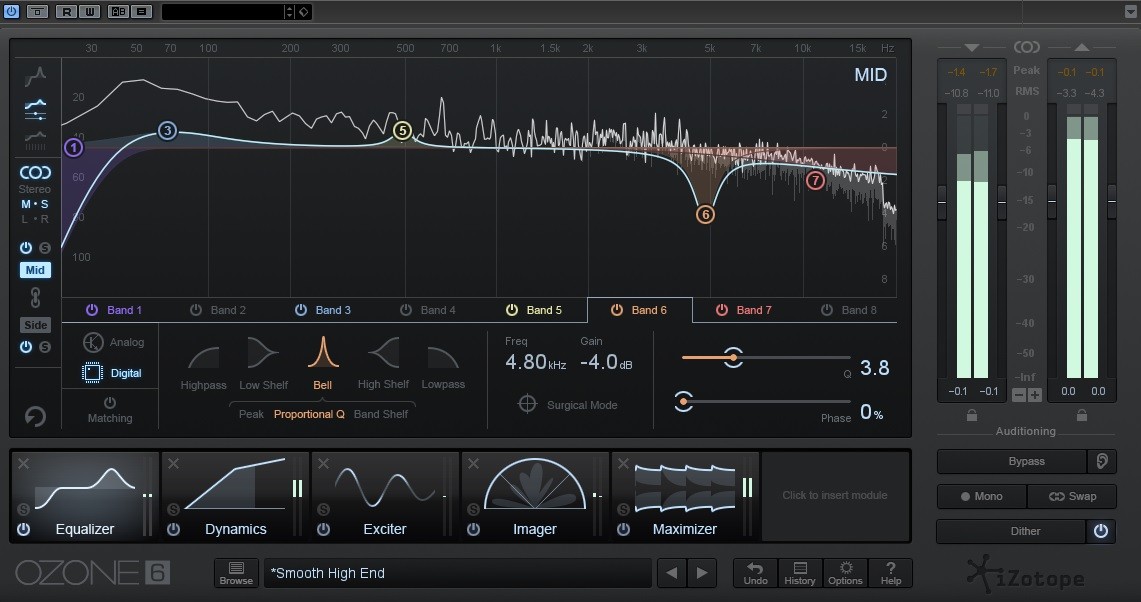The image size is (1141, 602).
Task: Select EQ node 1 on the curve
Action: 73,148
